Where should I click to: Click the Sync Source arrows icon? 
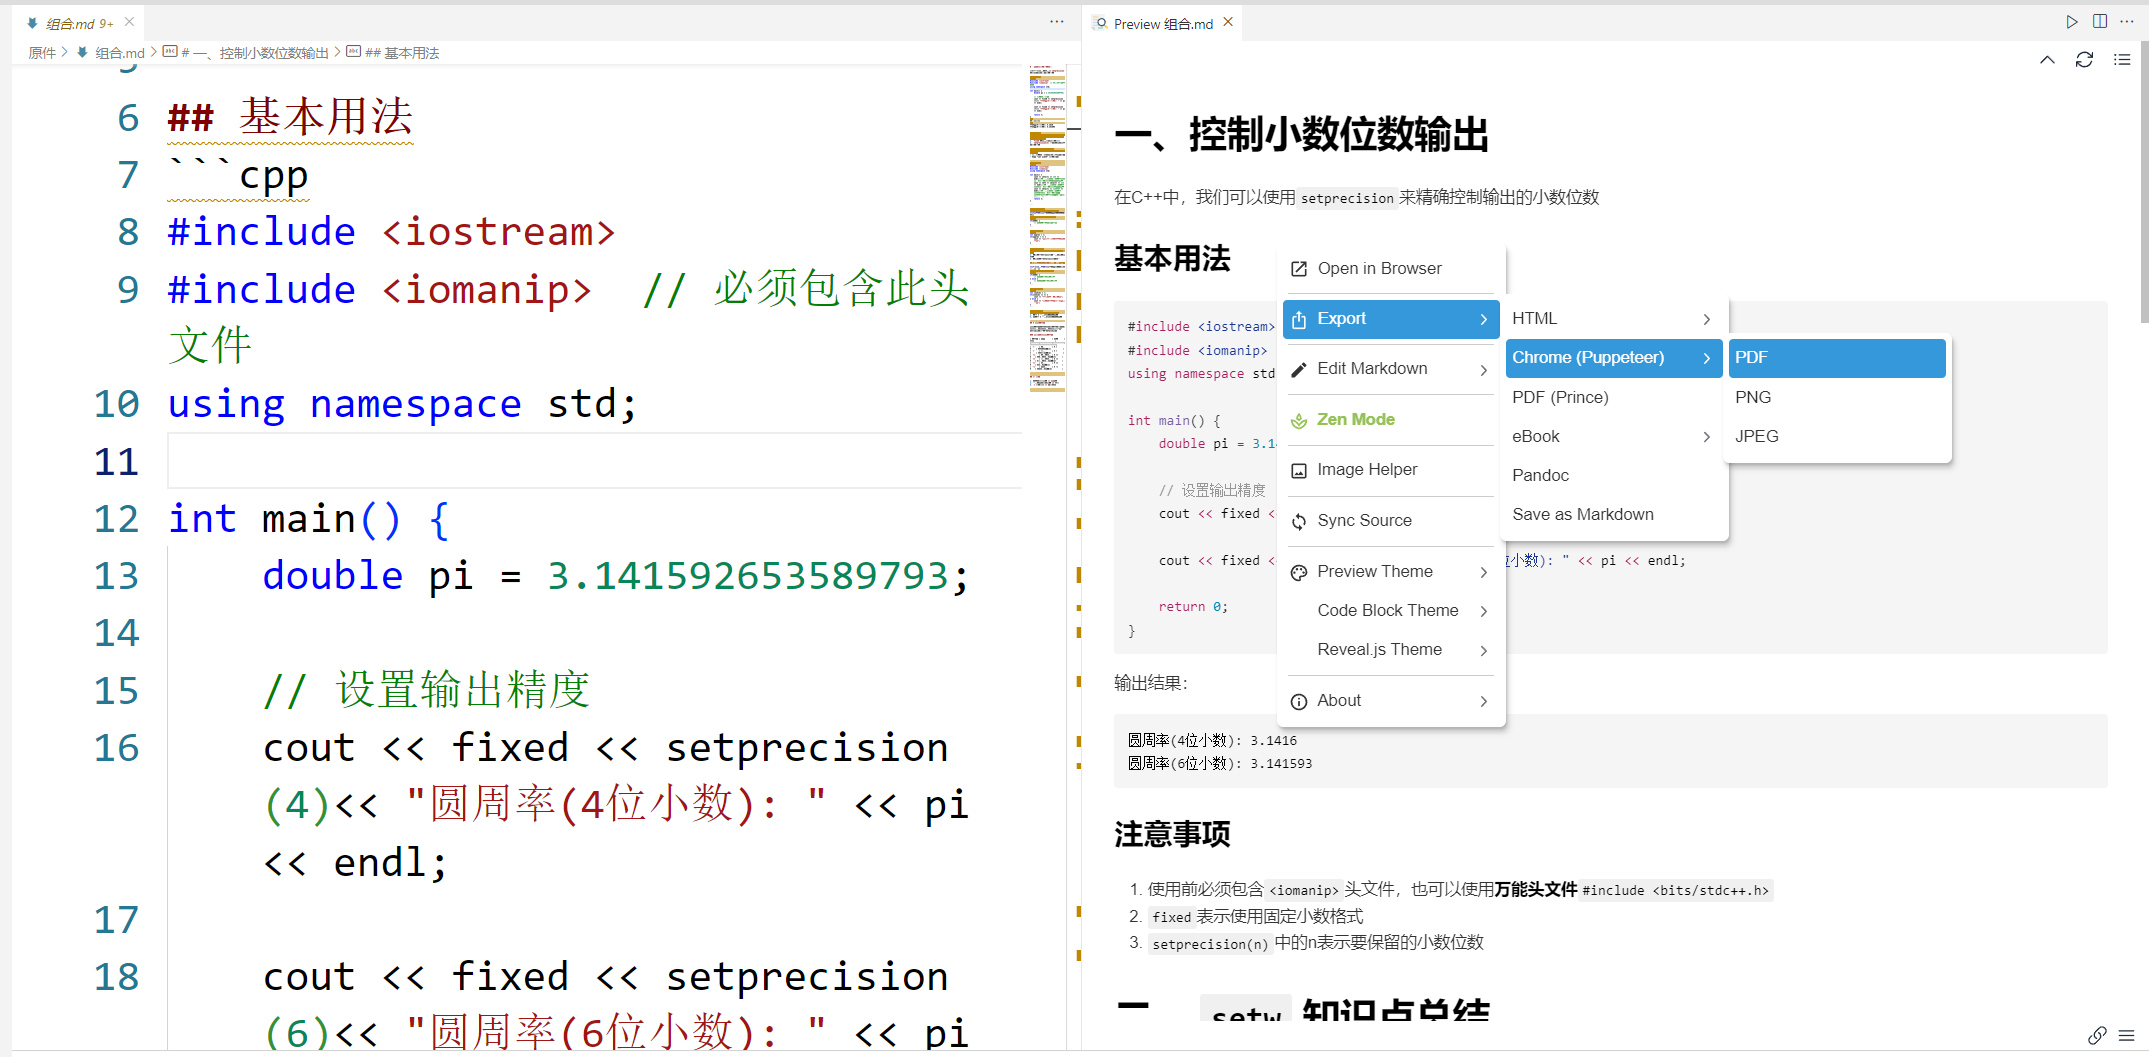tap(1299, 522)
